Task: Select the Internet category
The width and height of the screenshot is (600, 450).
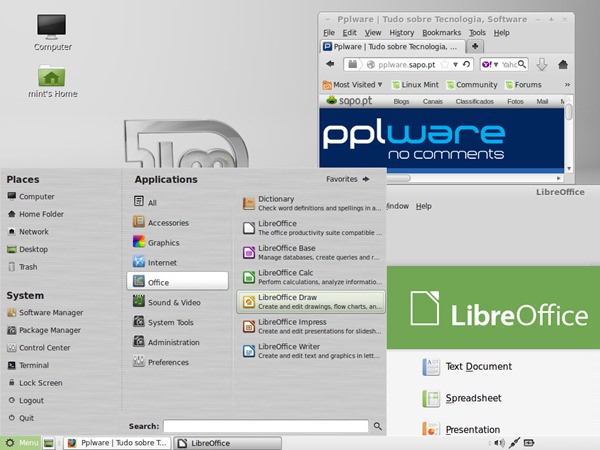Action: (x=178, y=262)
